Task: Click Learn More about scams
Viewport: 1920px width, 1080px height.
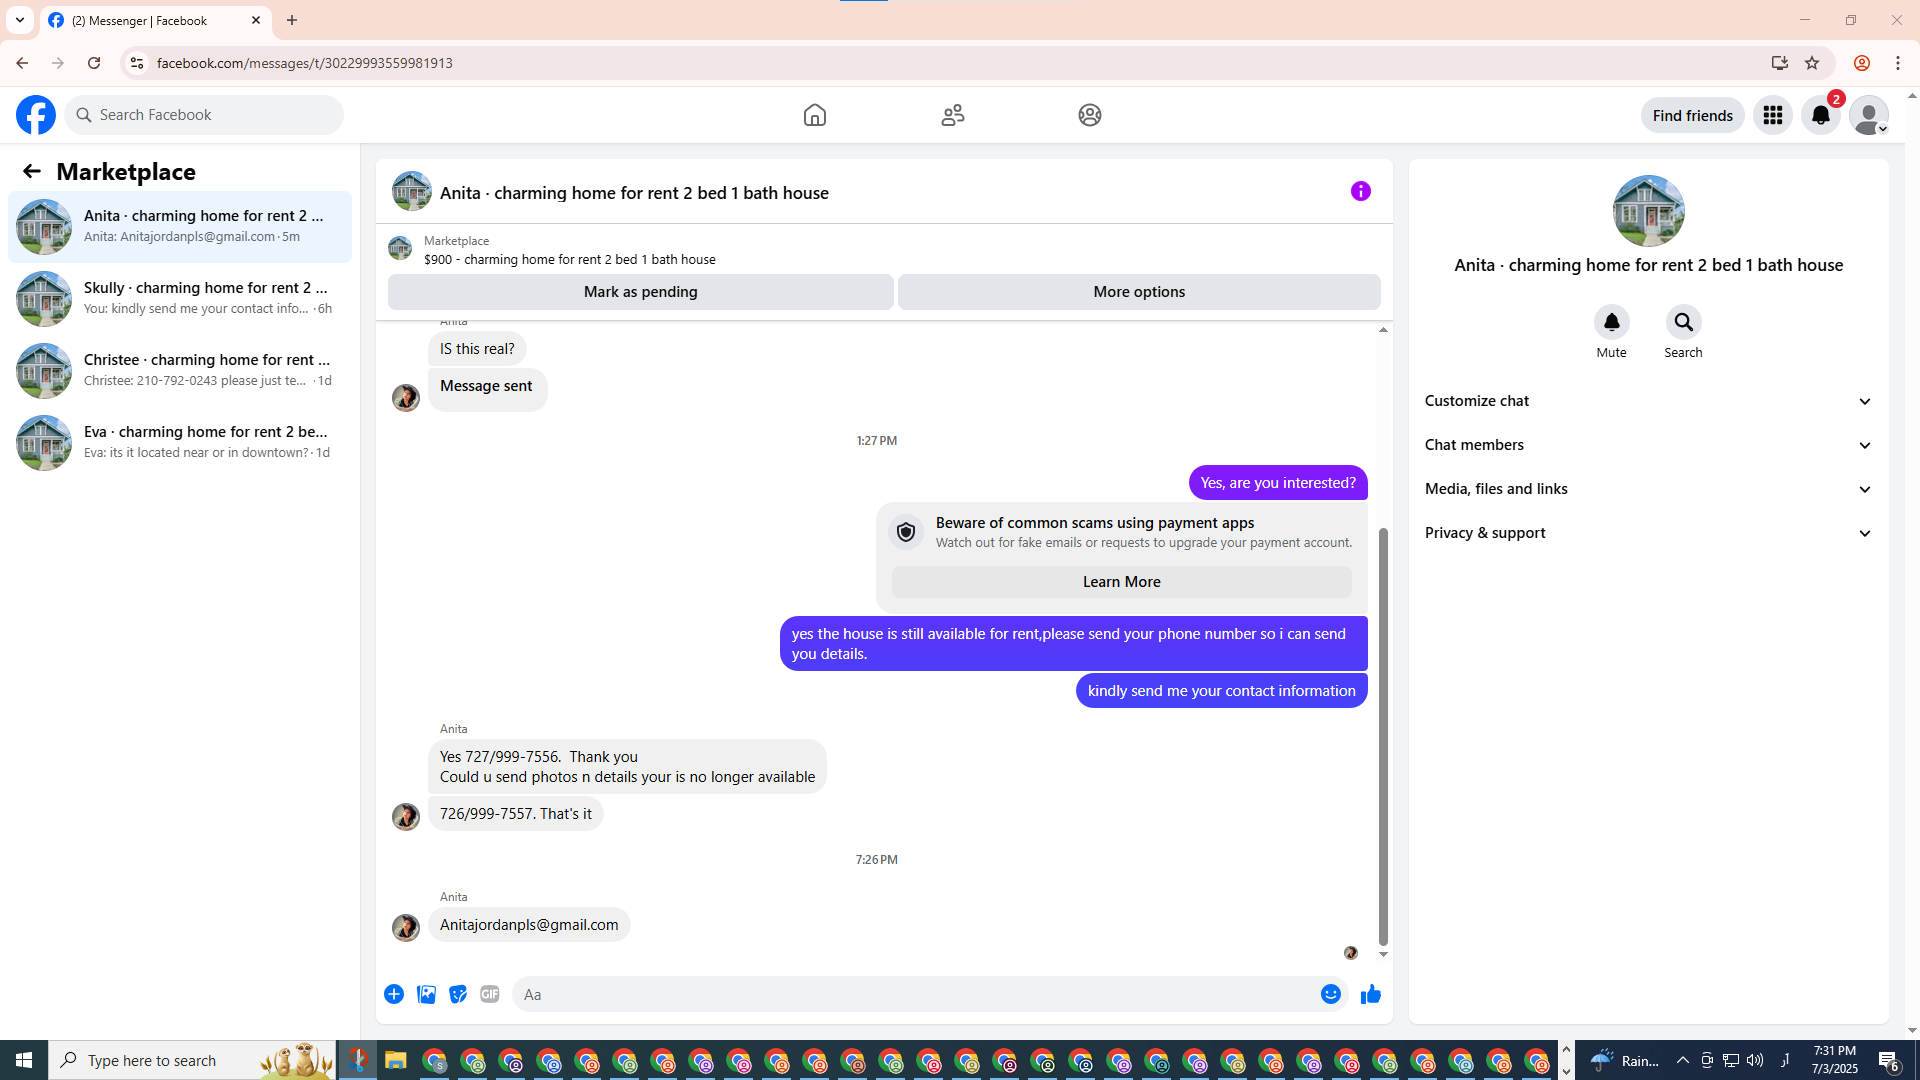Action: (x=1121, y=582)
